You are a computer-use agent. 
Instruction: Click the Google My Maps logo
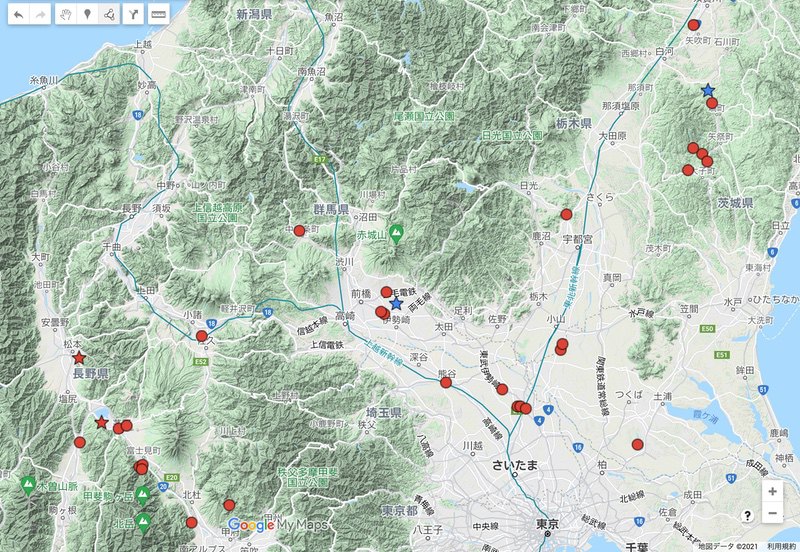pos(272,524)
